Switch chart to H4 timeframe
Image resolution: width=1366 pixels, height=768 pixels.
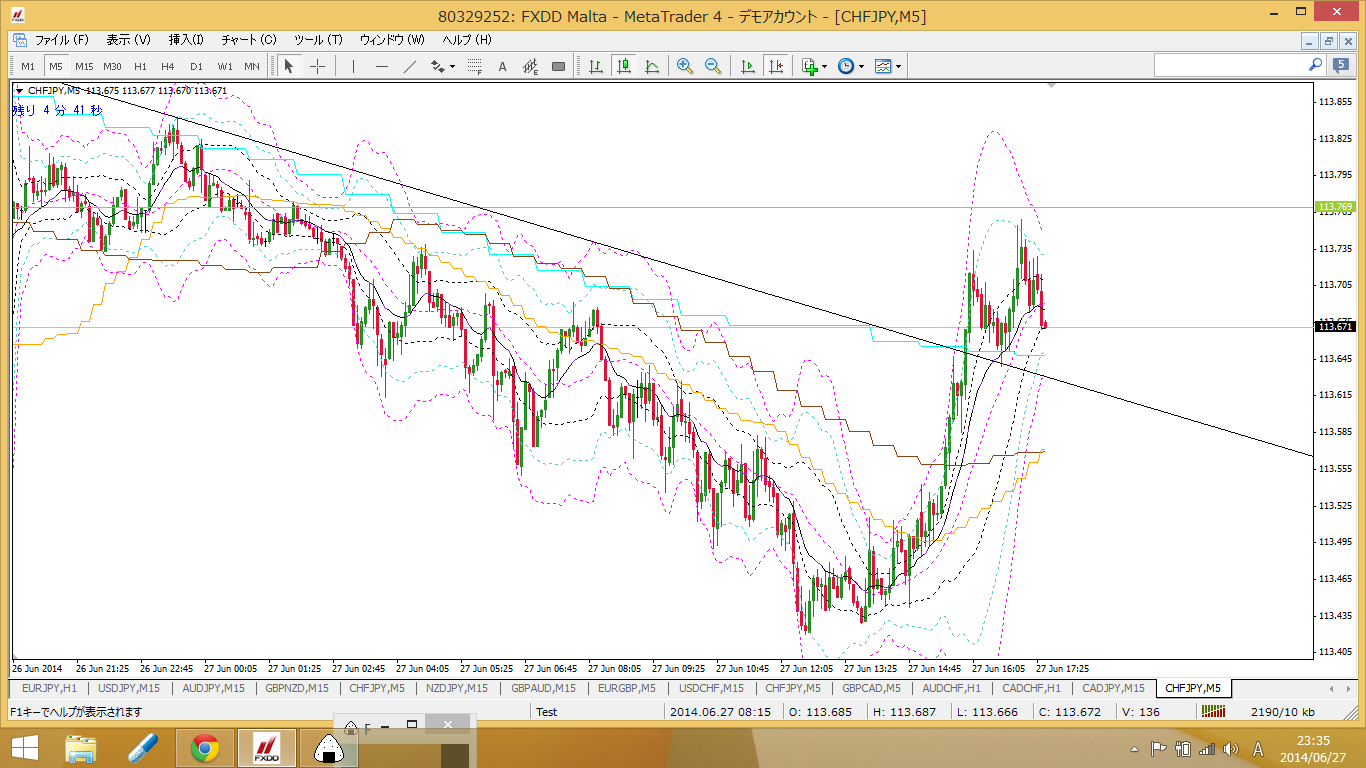[x=168, y=66]
